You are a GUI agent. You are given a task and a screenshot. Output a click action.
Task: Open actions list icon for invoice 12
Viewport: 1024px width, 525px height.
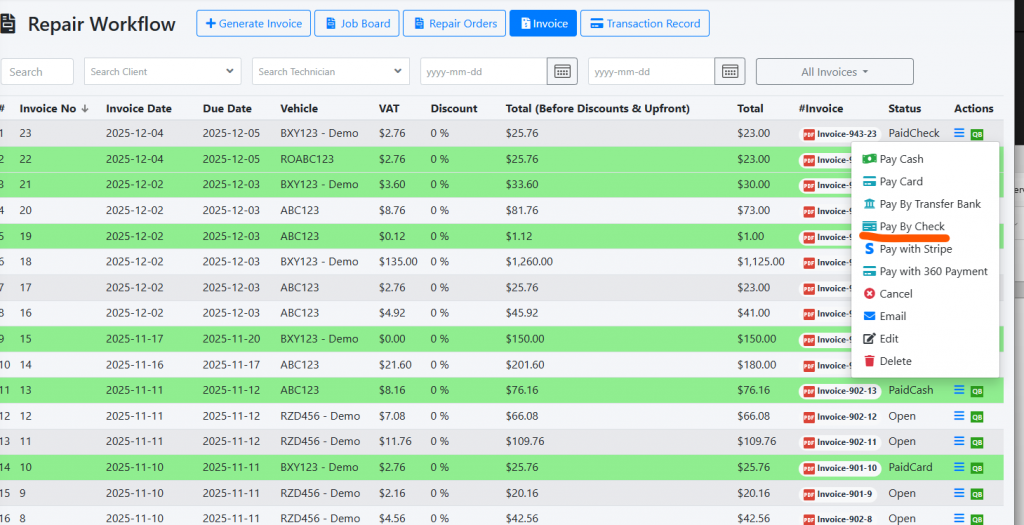(959, 416)
